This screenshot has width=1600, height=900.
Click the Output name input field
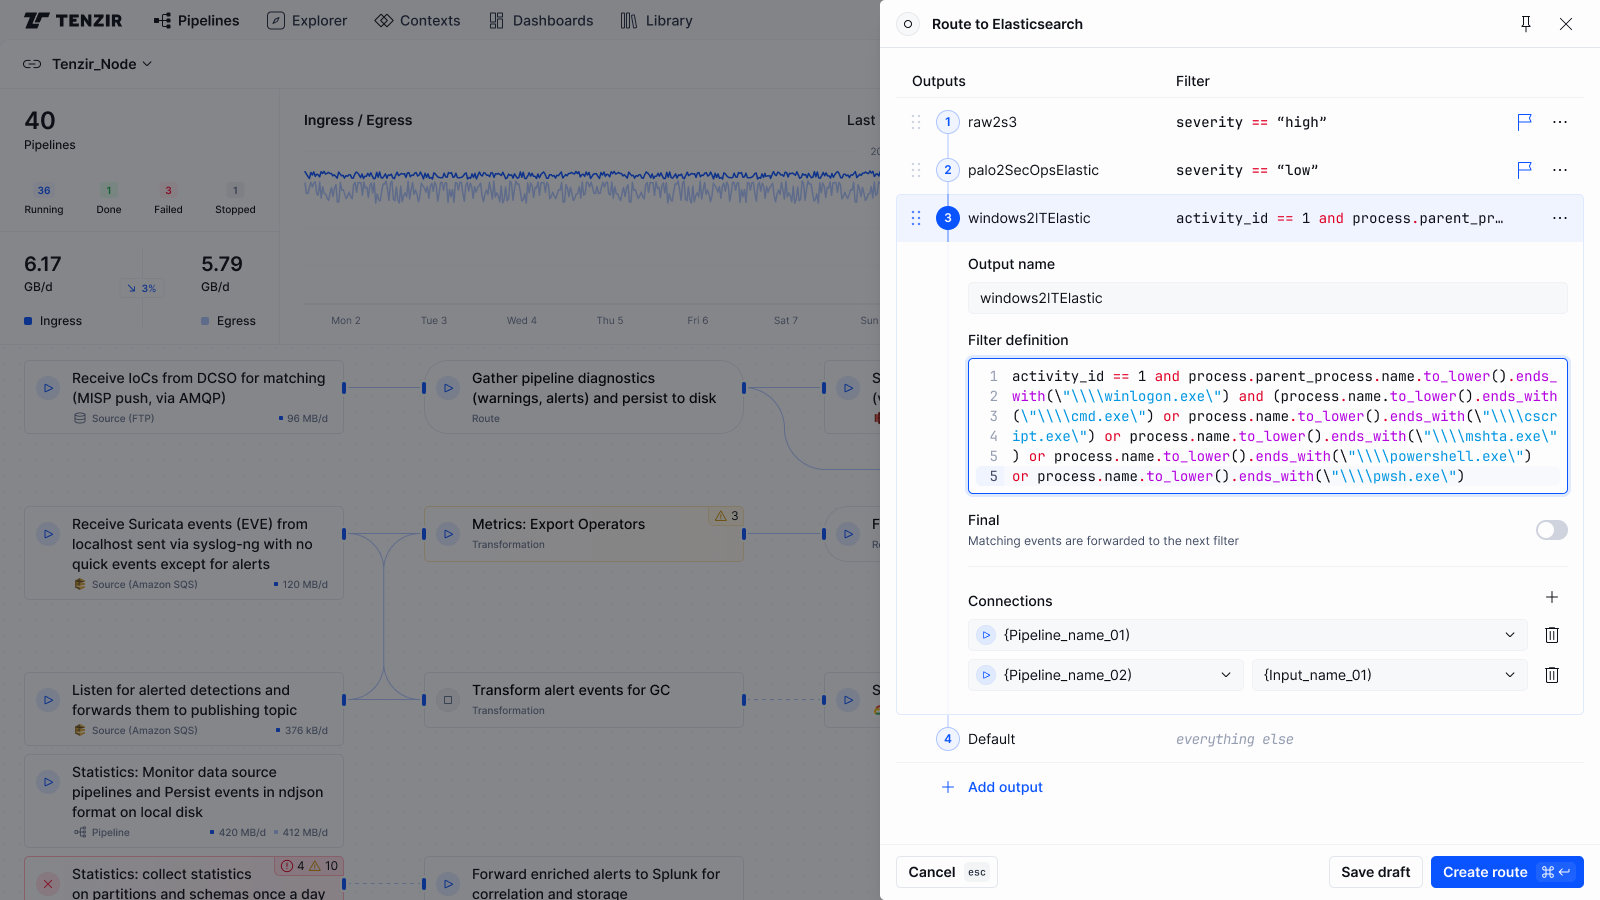[1266, 298]
